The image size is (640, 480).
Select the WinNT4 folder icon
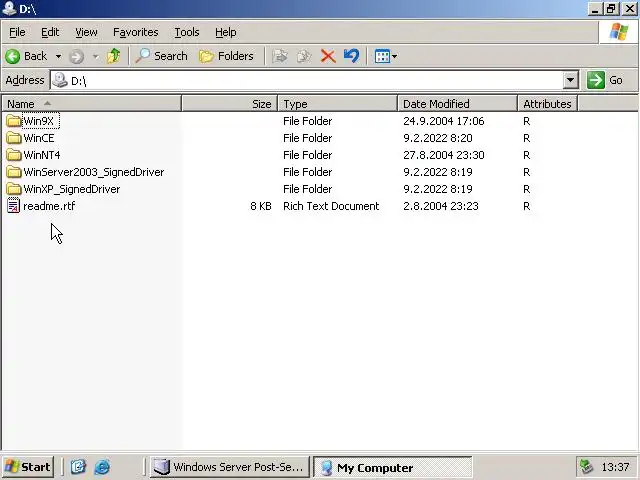click(13, 155)
